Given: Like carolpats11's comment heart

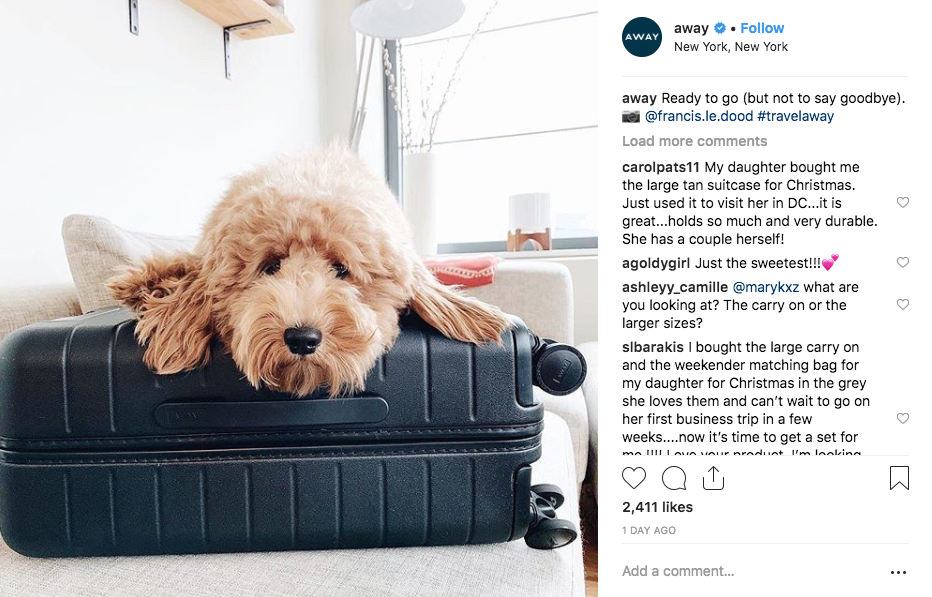Looking at the screenshot, I should click(903, 202).
